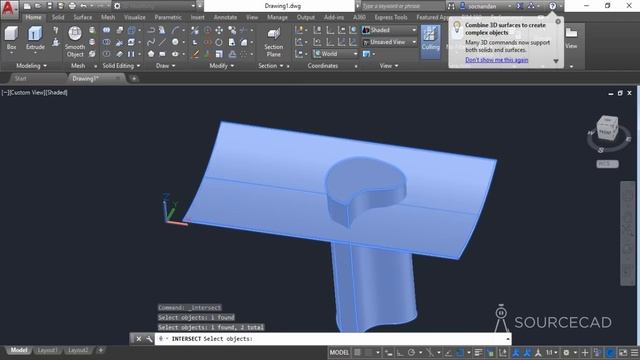Click the Undo arrow in quick access toolbar
Screen dimensions: 640x360
[x=84, y=6]
